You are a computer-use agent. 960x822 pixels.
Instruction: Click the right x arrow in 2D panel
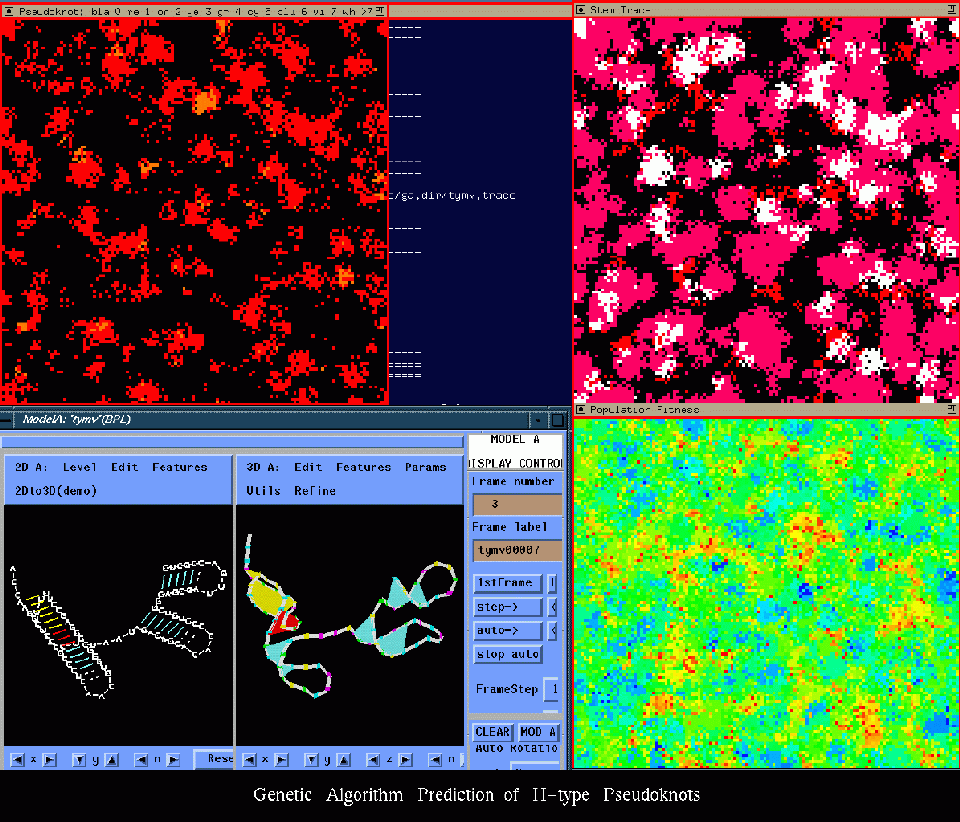coord(49,760)
